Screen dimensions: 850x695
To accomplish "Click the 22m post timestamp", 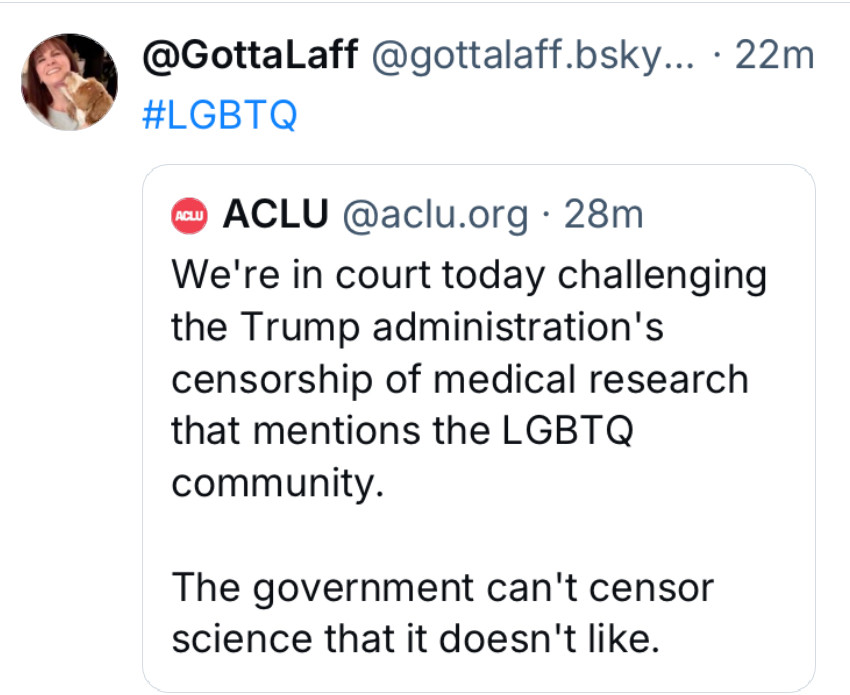I will click(x=774, y=58).
